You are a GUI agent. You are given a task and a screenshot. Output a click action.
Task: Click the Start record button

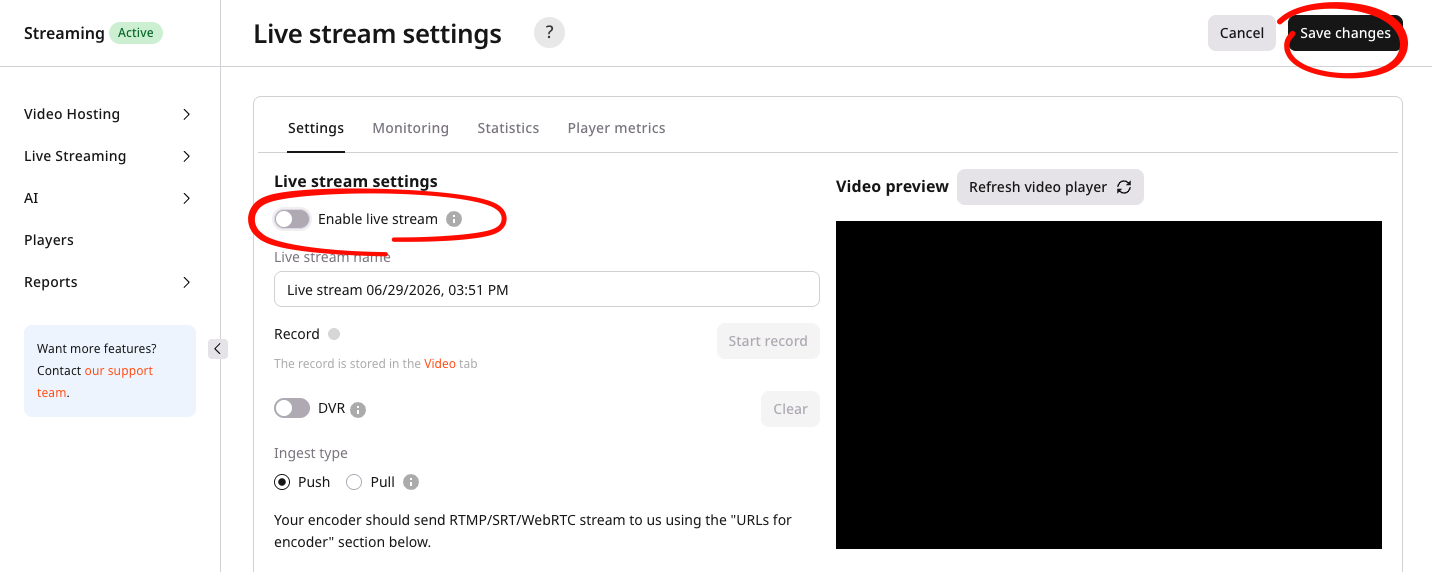tap(768, 341)
